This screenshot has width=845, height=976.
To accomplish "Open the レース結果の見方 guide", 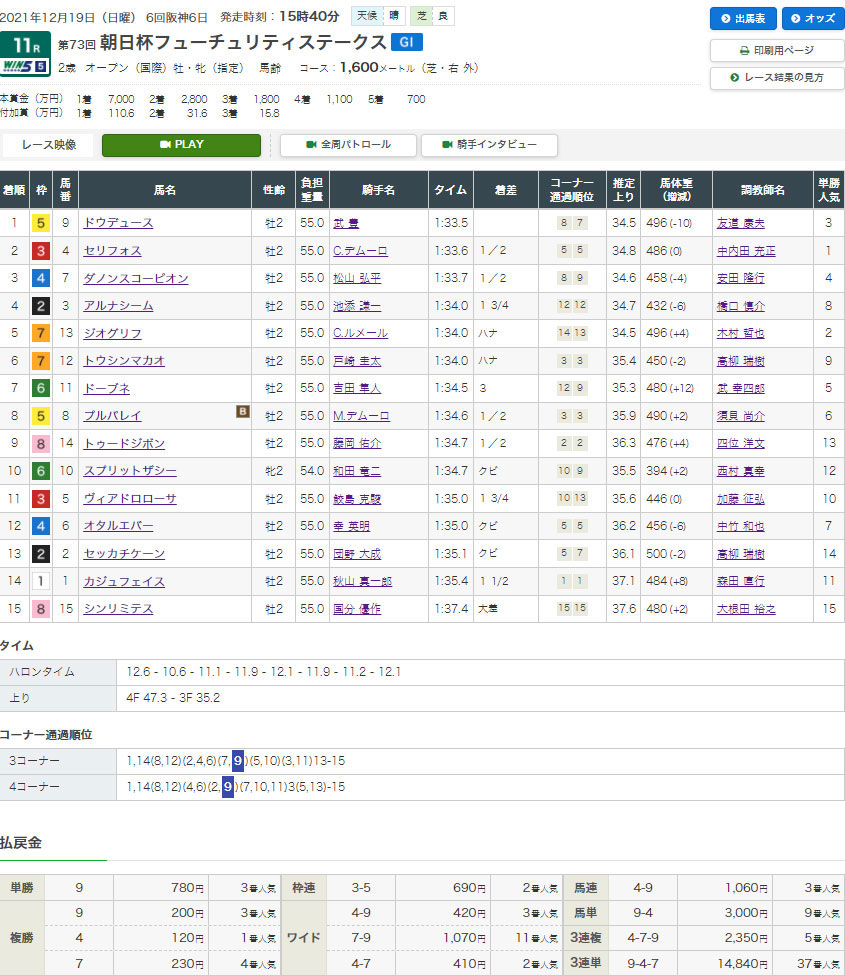I will point(776,78).
